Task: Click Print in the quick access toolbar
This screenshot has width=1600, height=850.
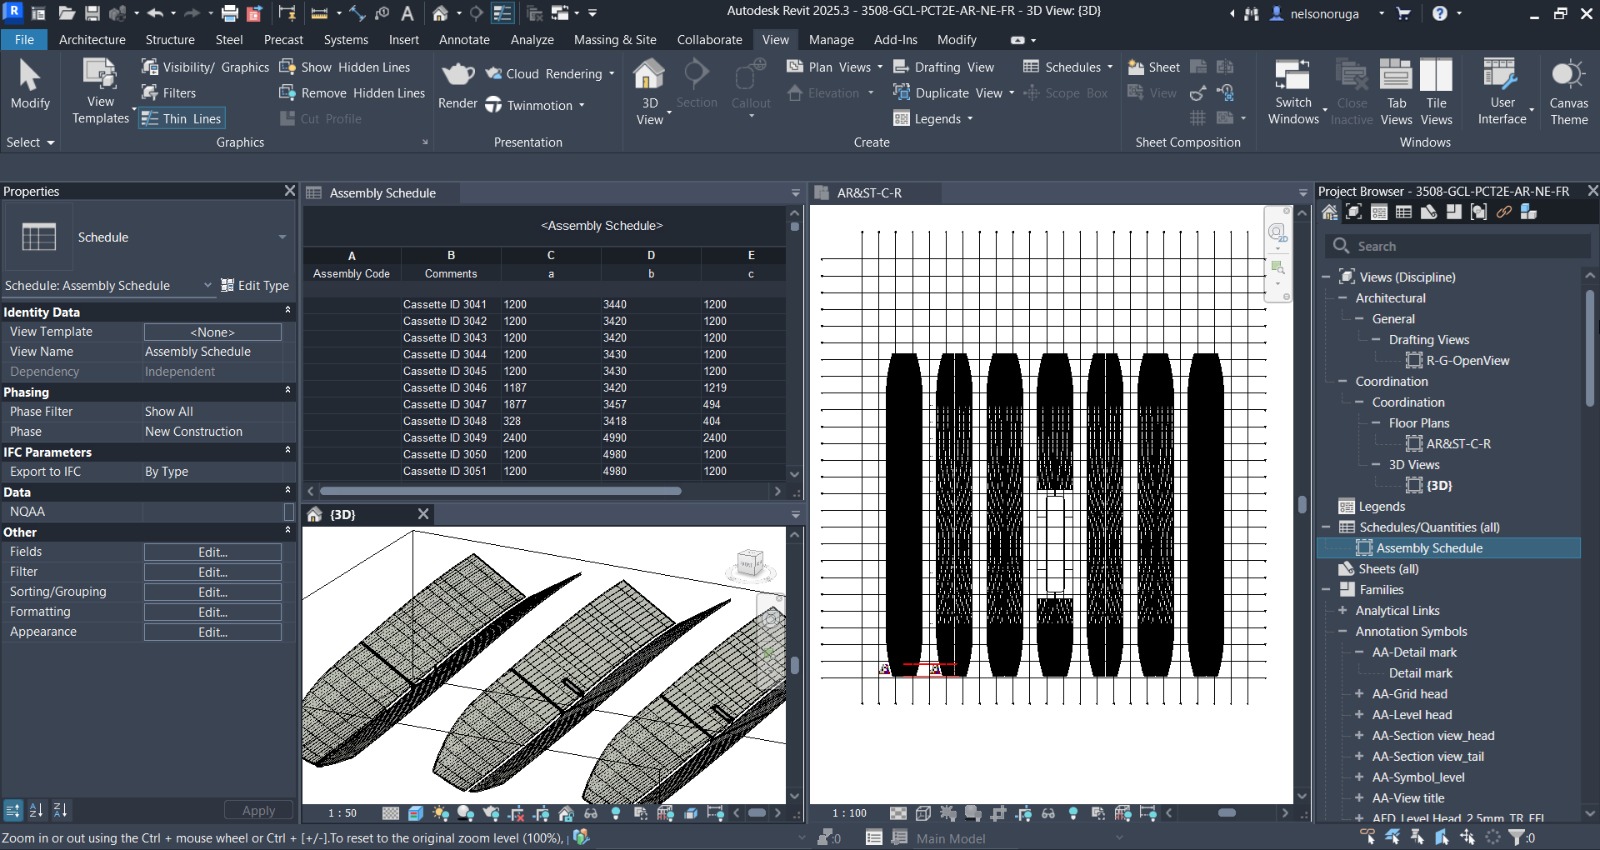Action: [229, 13]
